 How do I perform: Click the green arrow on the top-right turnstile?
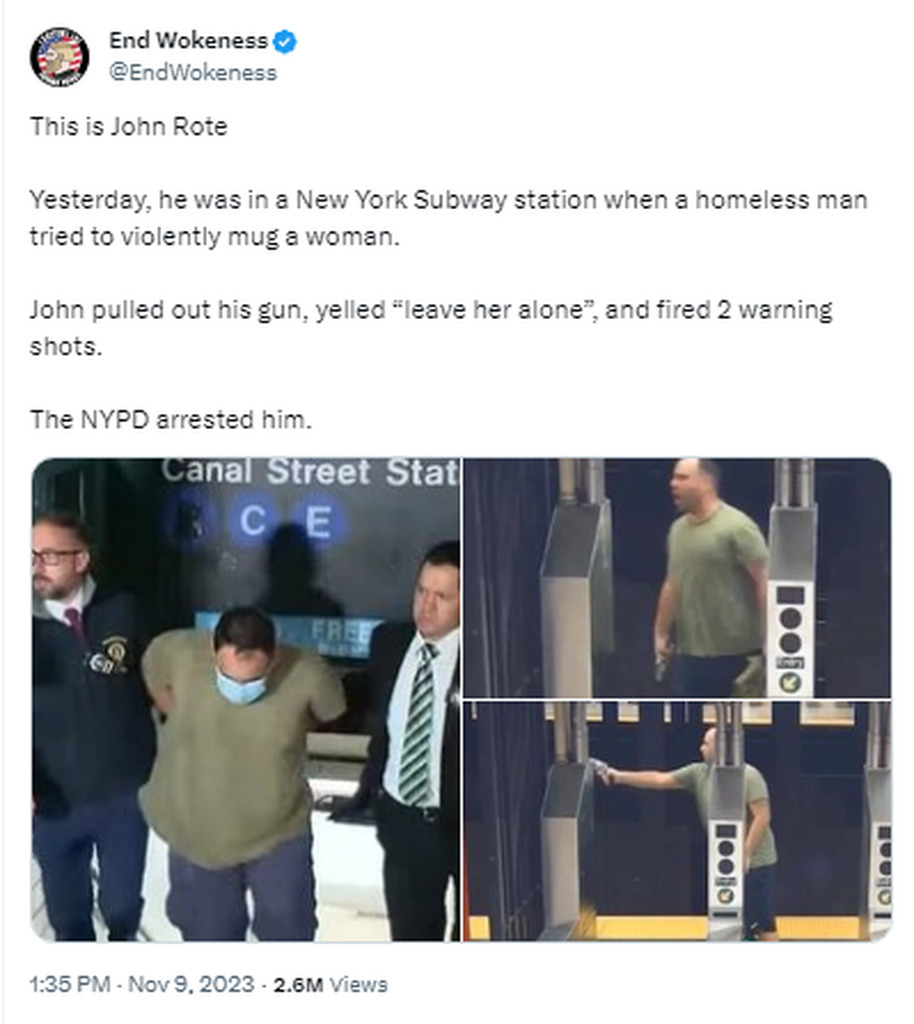pos(790,682)
